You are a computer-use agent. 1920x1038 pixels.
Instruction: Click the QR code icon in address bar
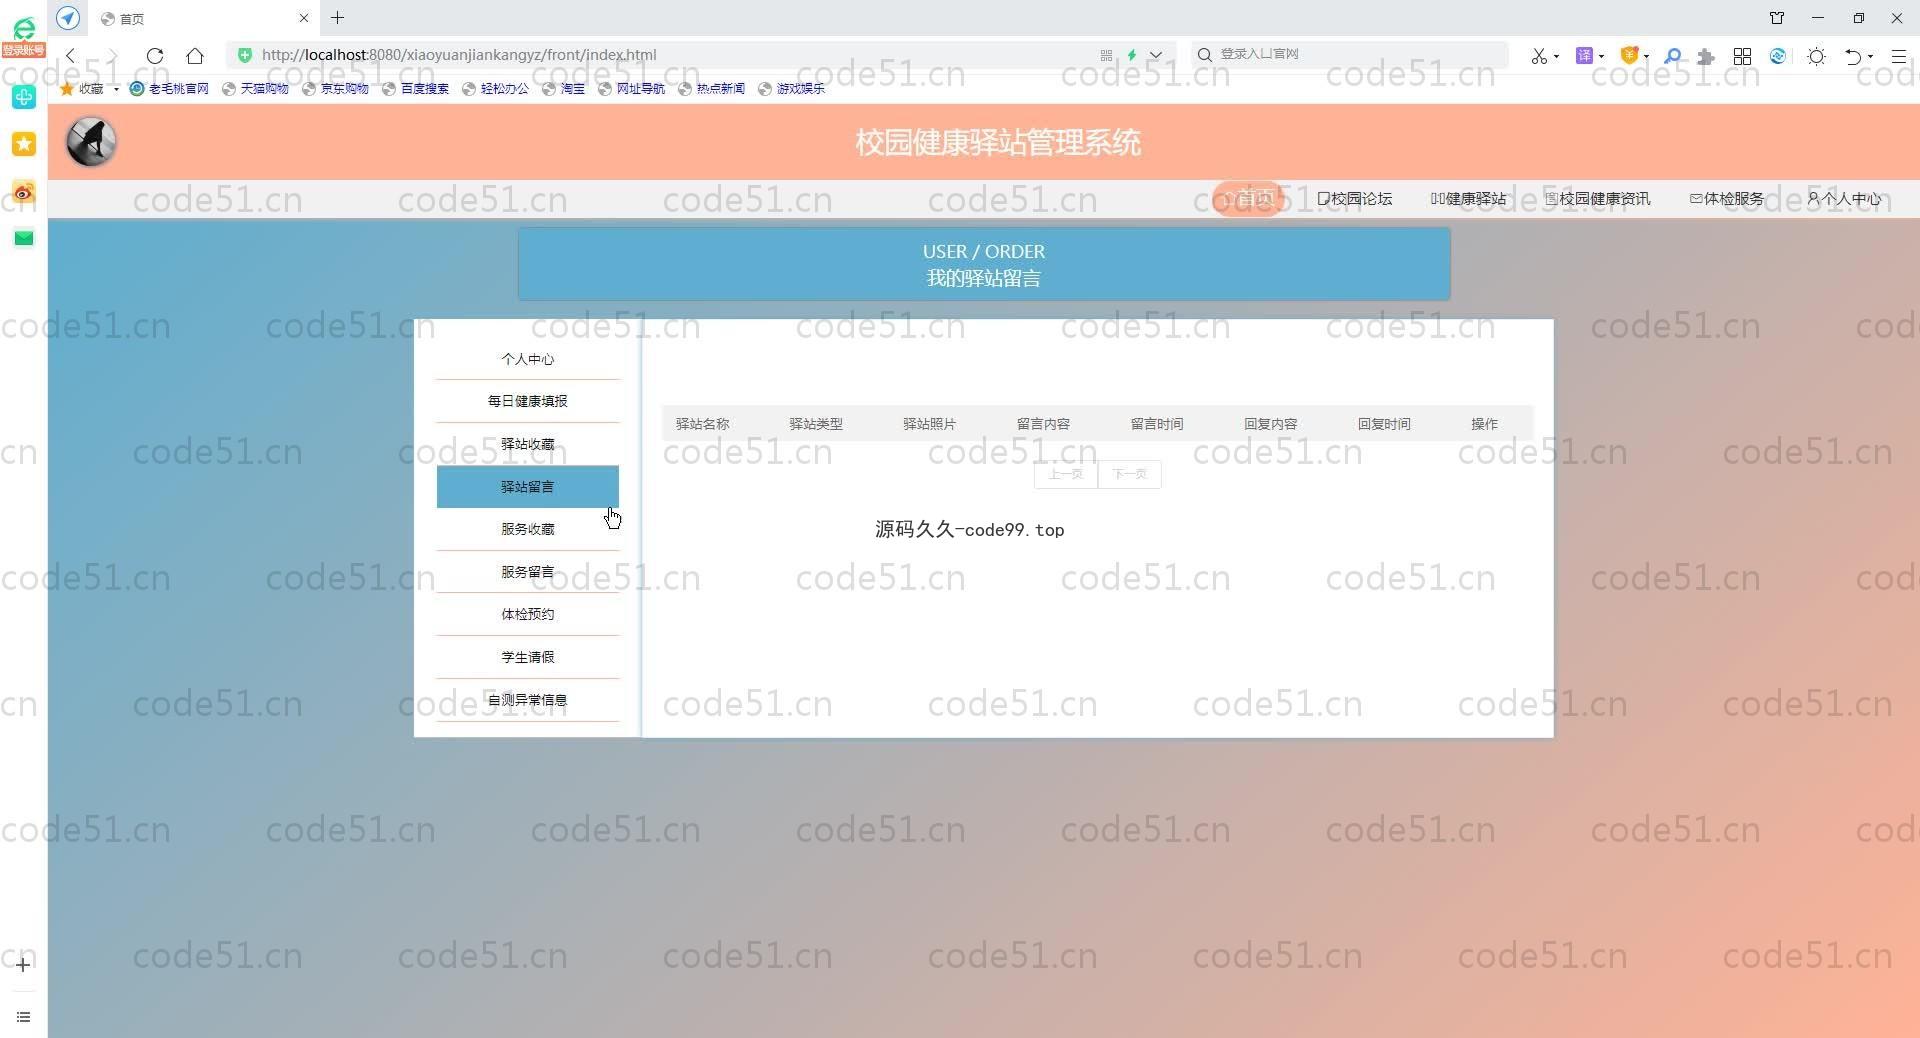(x=1106, y=55)
